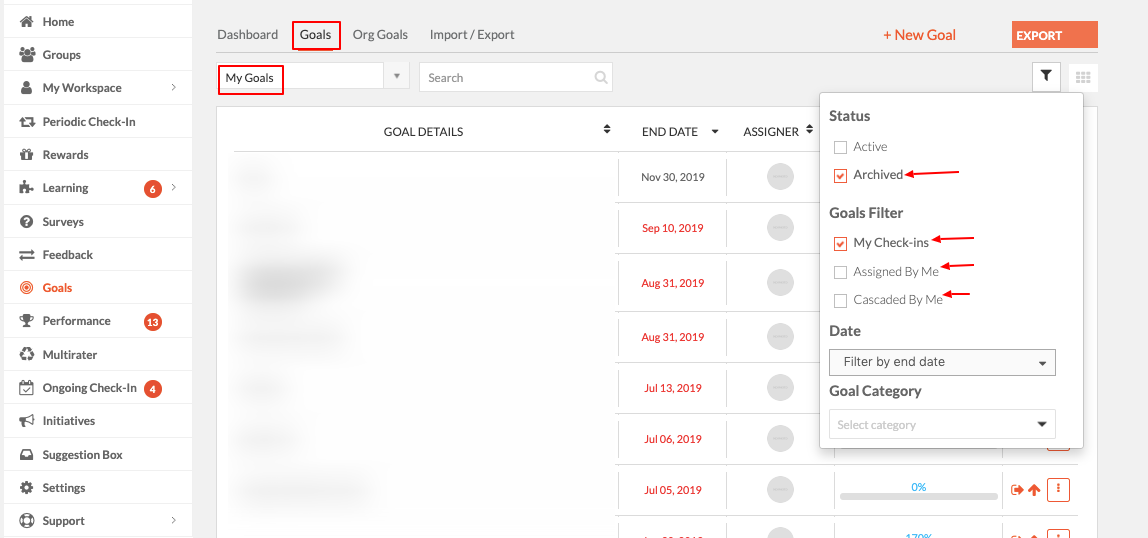Open three-dot menu in Jul 05, 2019 row

(1059, 490)
